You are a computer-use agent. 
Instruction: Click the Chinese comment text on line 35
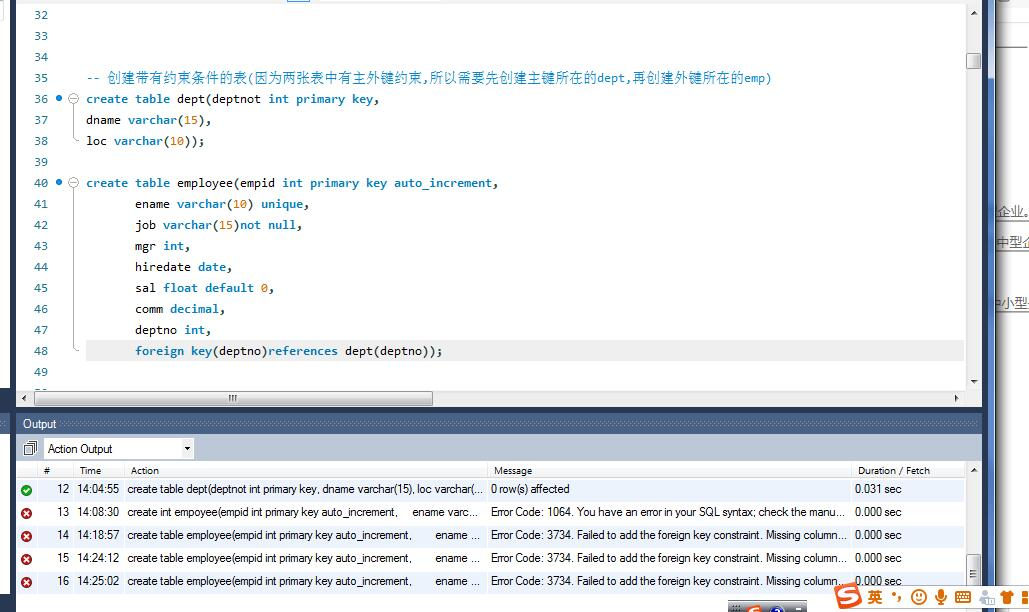point(429,78)
